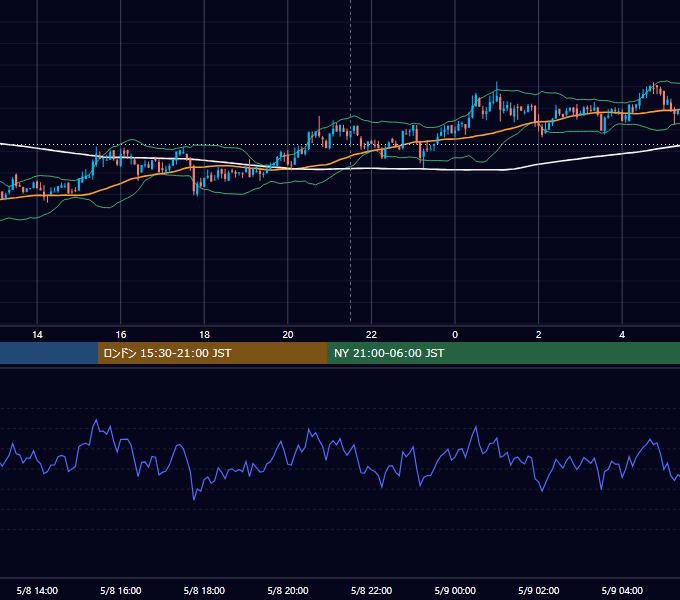Click the 2 hour label on chart axis
The height and width of the screenshot is (600, 680).
tap(539, 335)
